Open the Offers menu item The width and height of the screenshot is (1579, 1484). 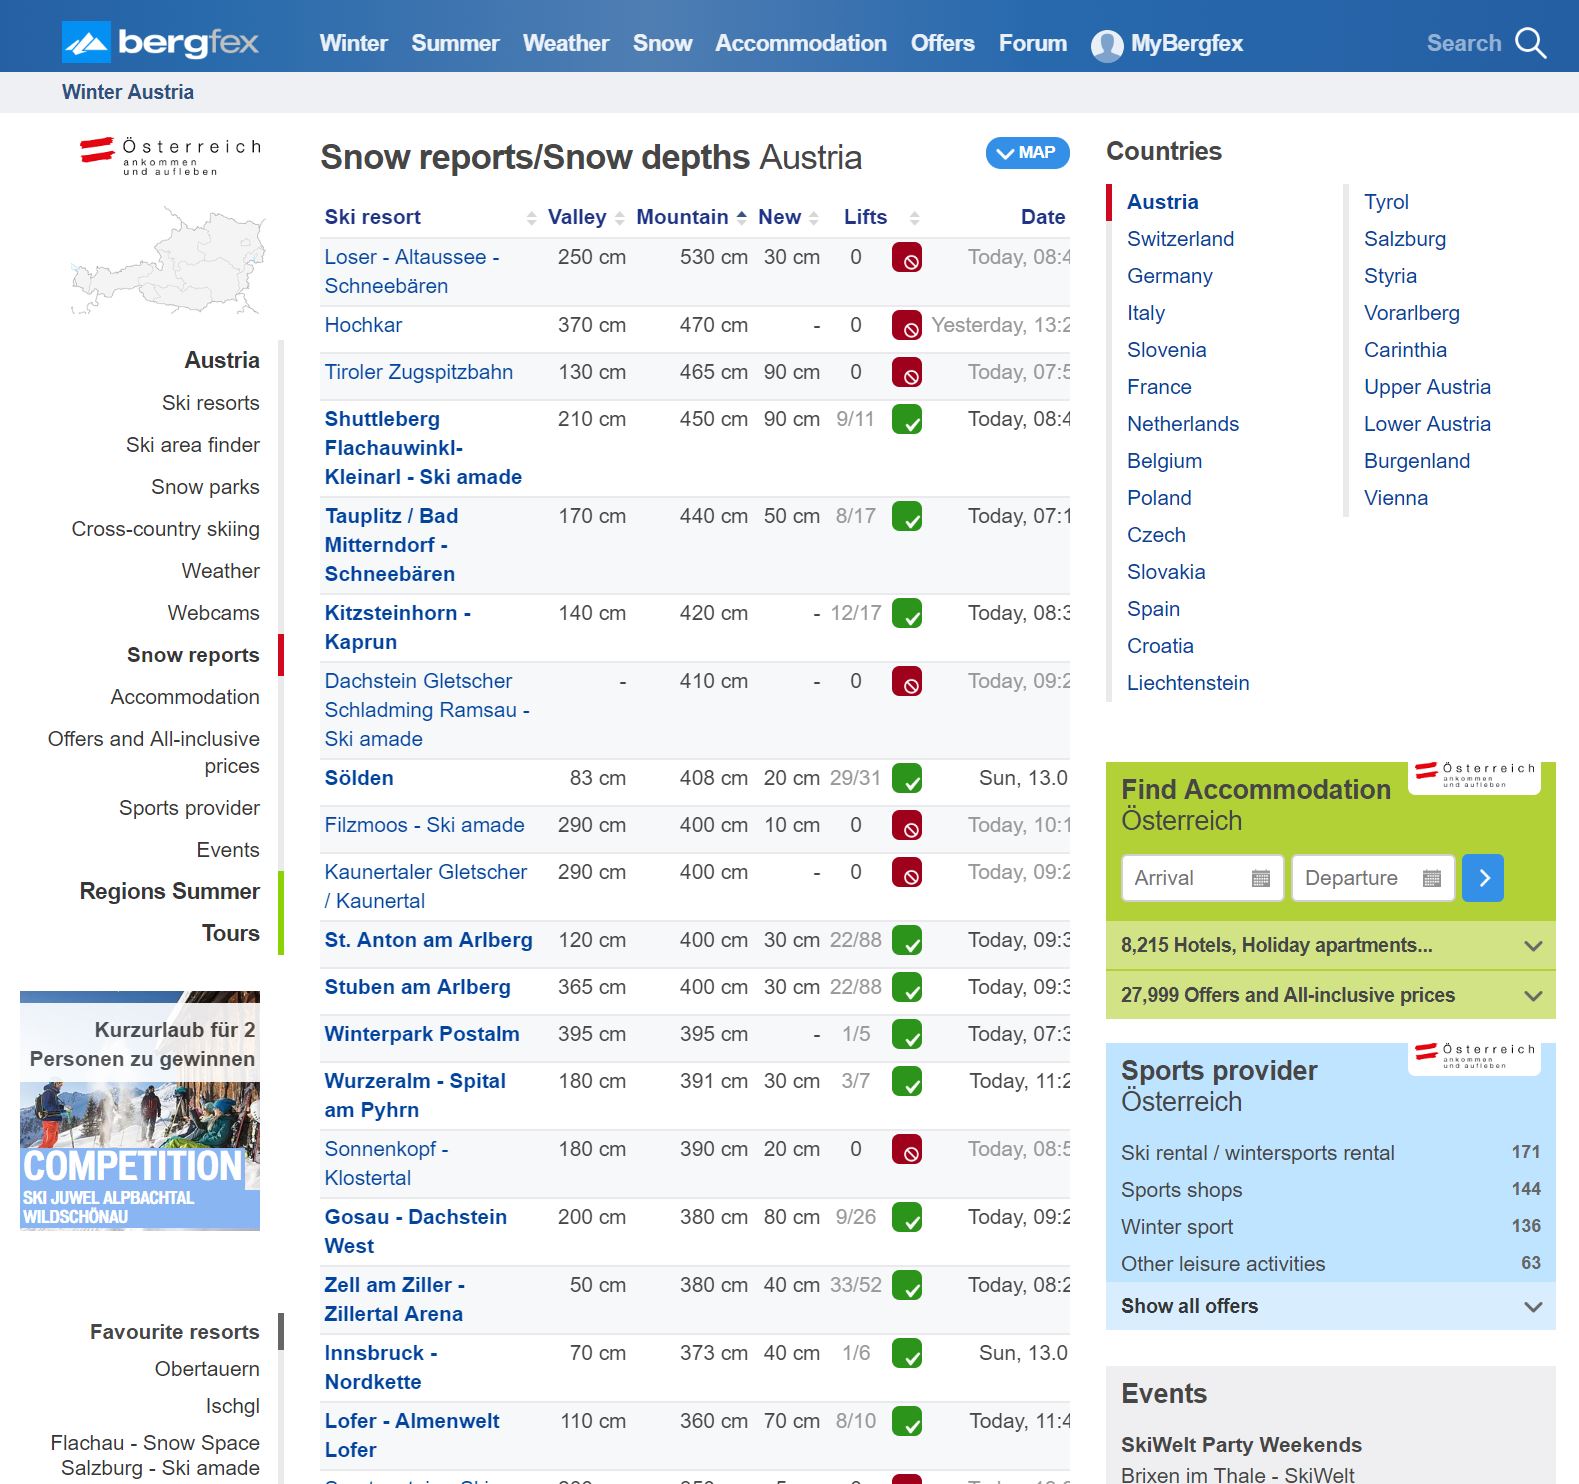click(942, 43)
